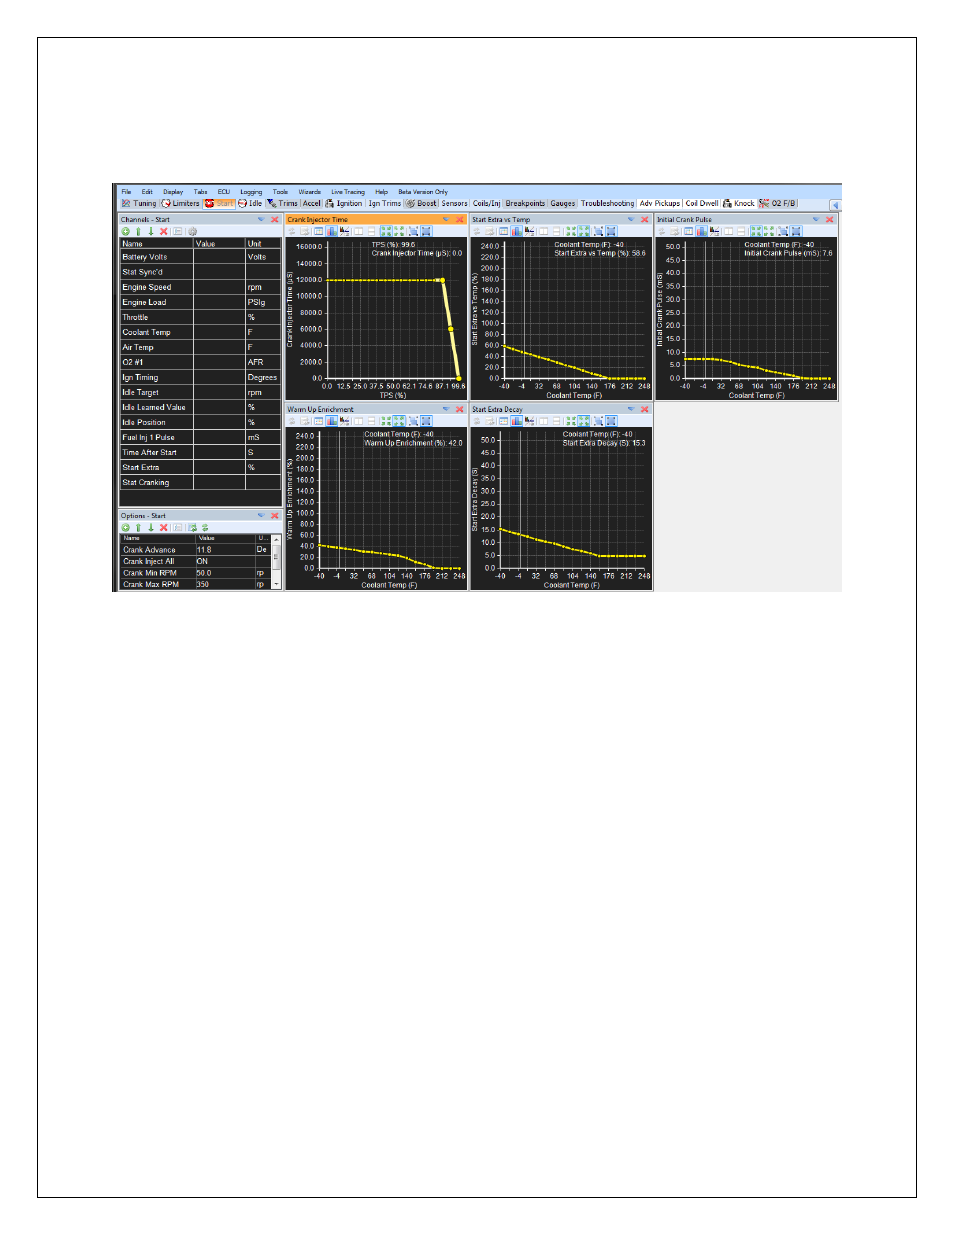This screenshot has height=1235, width=954.
Task: Switch to the Trims tab
Action: 283,203
